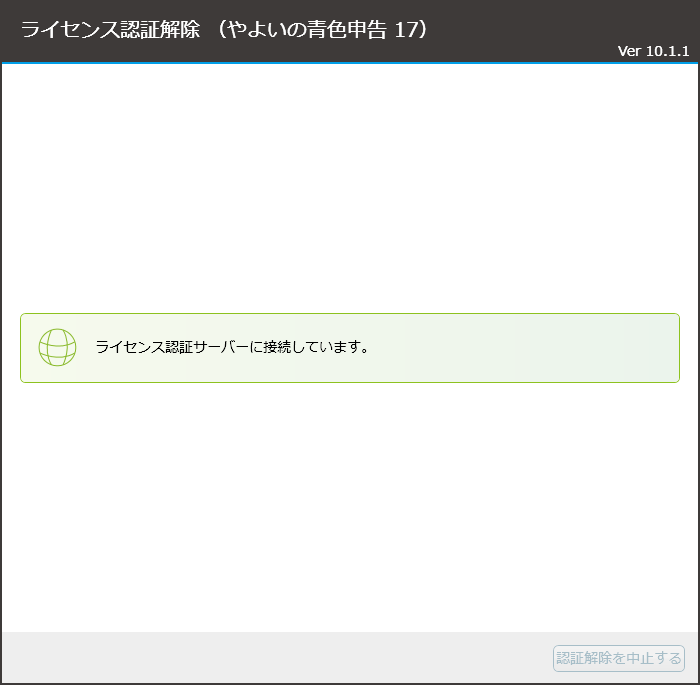
Task: Click the green globe connection icon
Action: [58, 347]
